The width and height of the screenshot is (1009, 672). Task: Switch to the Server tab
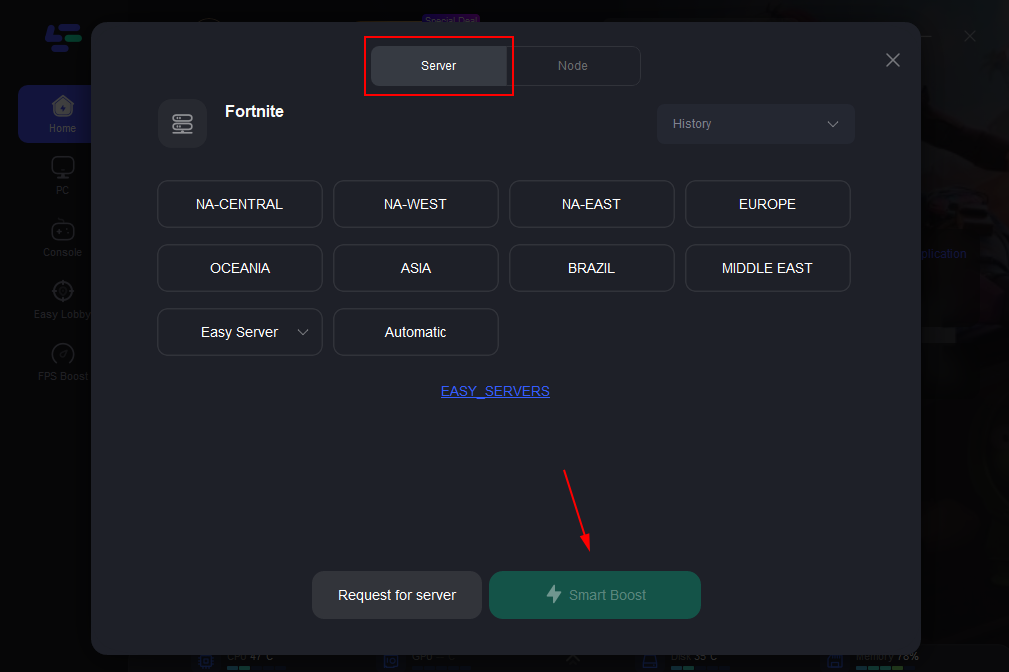(439, 66)
